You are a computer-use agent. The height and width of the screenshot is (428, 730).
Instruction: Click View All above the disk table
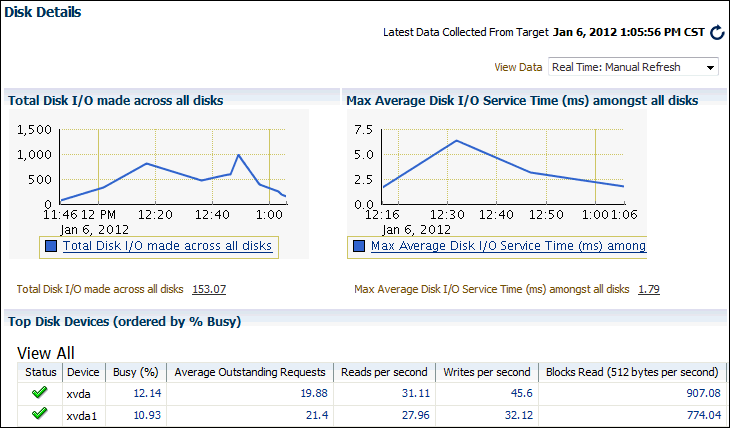[x=46, y=353]
